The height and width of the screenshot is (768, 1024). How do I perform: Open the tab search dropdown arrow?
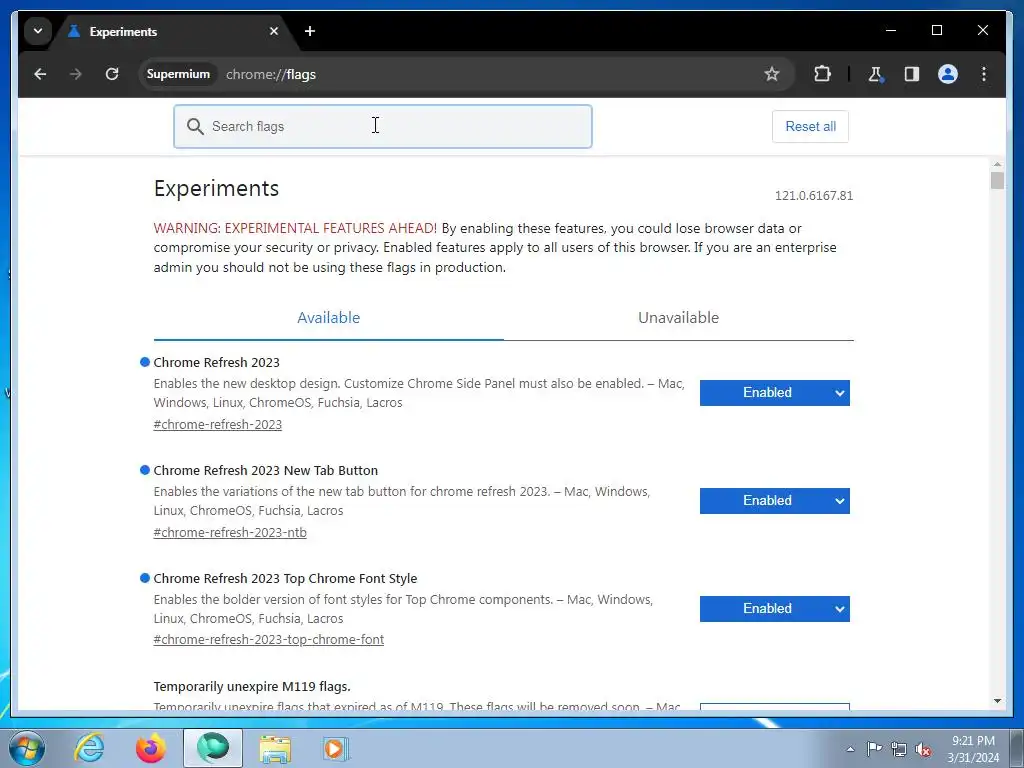pyautogui.click(x=38, y=31)
